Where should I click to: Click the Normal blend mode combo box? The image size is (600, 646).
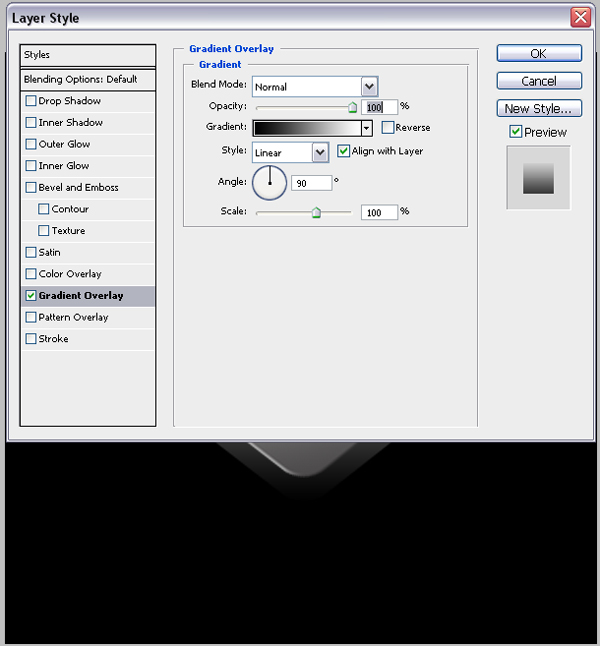click(315, 87)
